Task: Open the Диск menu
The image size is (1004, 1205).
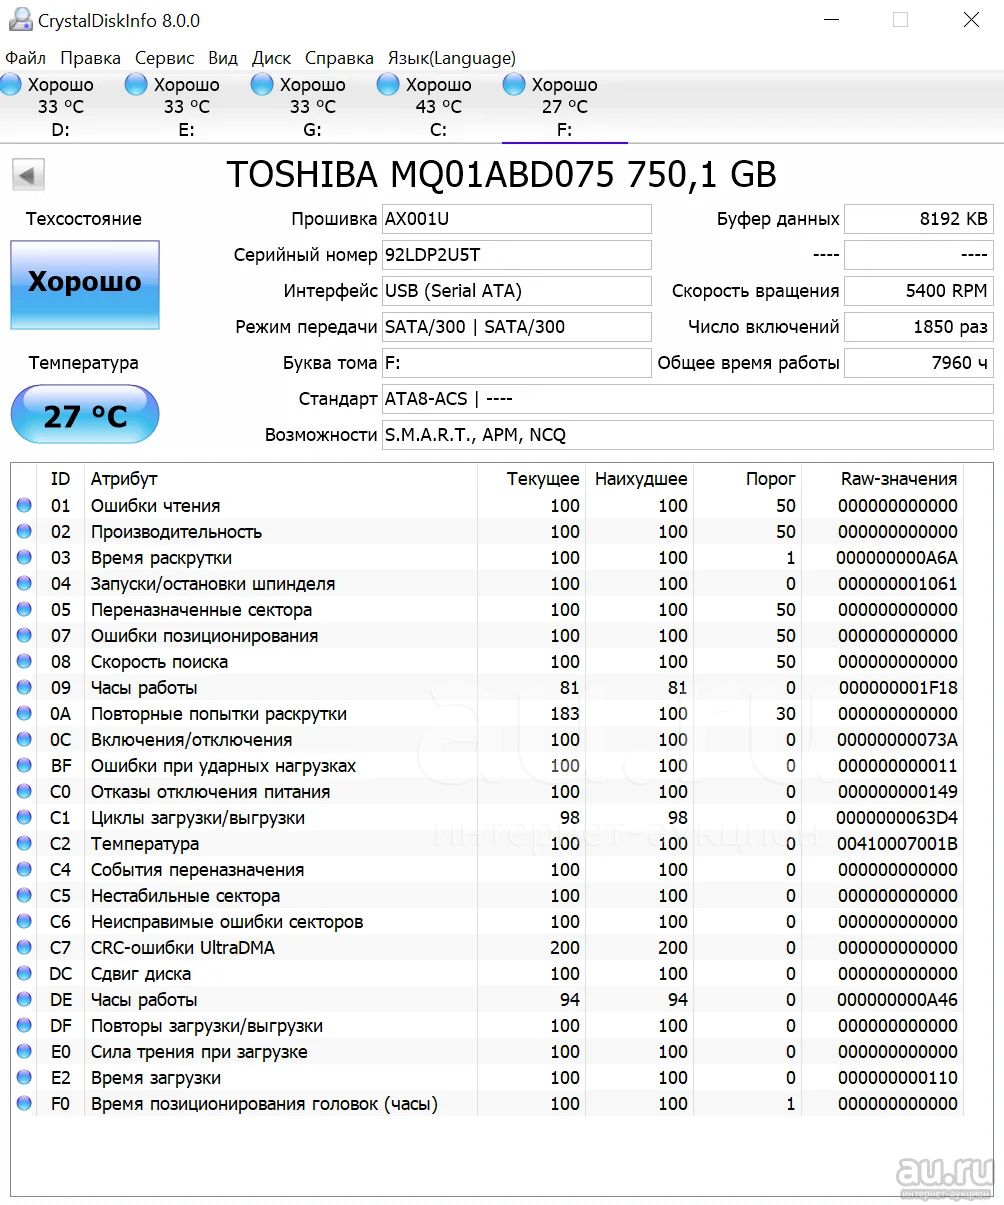Action: (x=271, y=58)
